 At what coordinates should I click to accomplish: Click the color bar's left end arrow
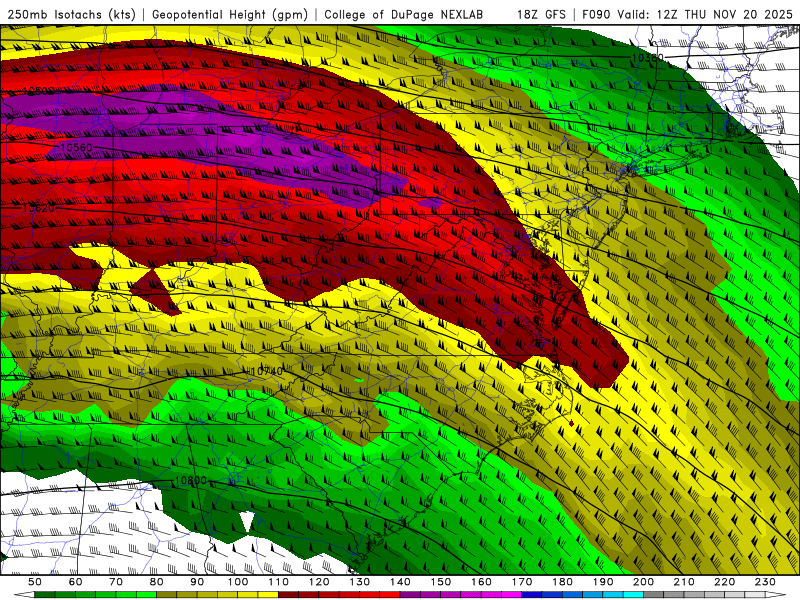pos(24,595)
